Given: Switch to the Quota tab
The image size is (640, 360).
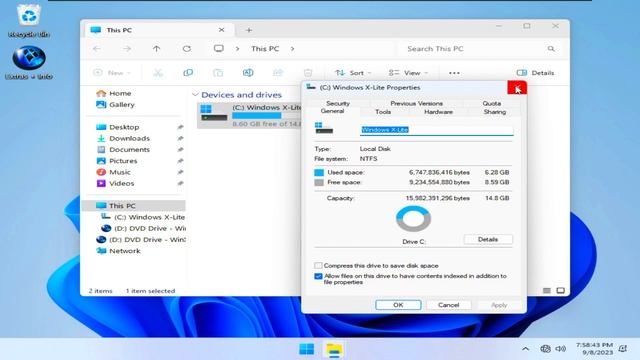Looking at the screenshot, I should [x=491, y=103].
